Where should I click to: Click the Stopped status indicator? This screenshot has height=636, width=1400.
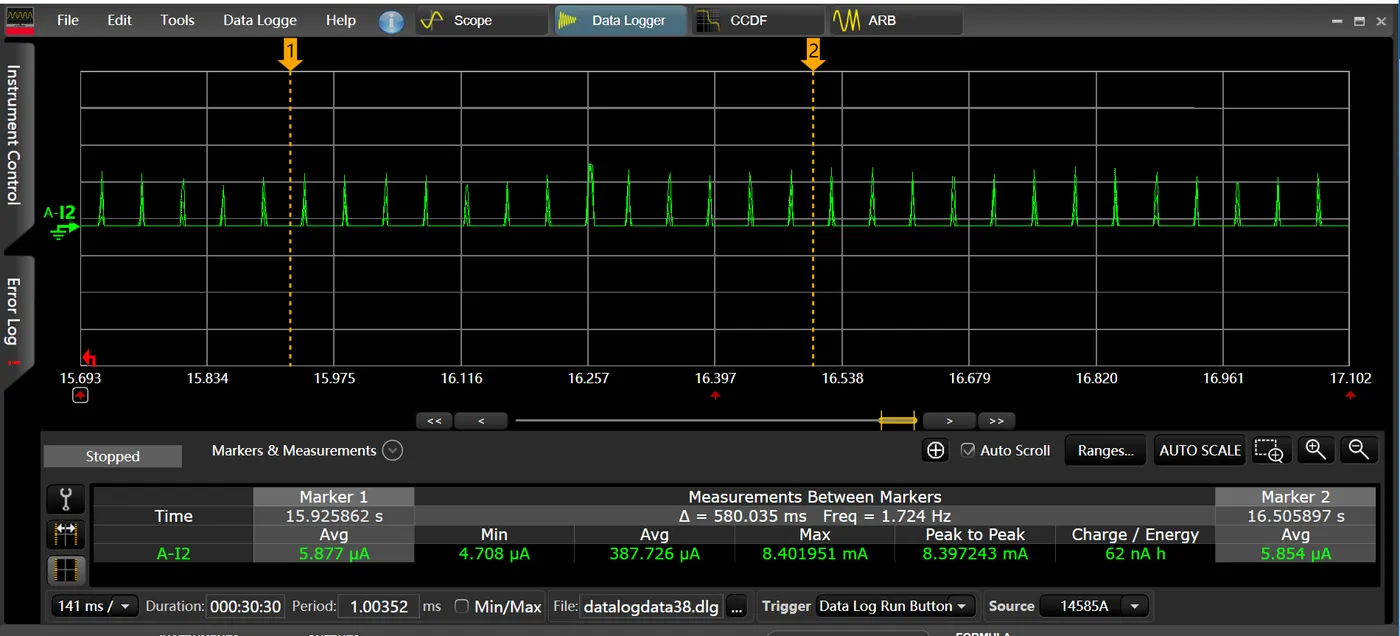(113, 456)
